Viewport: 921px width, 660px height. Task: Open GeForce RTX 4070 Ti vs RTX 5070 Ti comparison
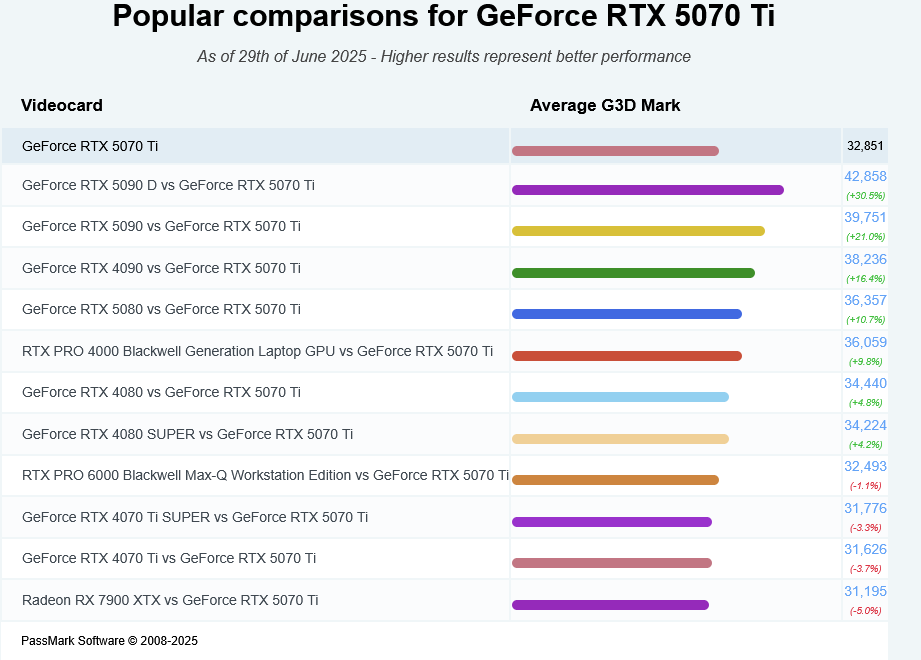169,558
